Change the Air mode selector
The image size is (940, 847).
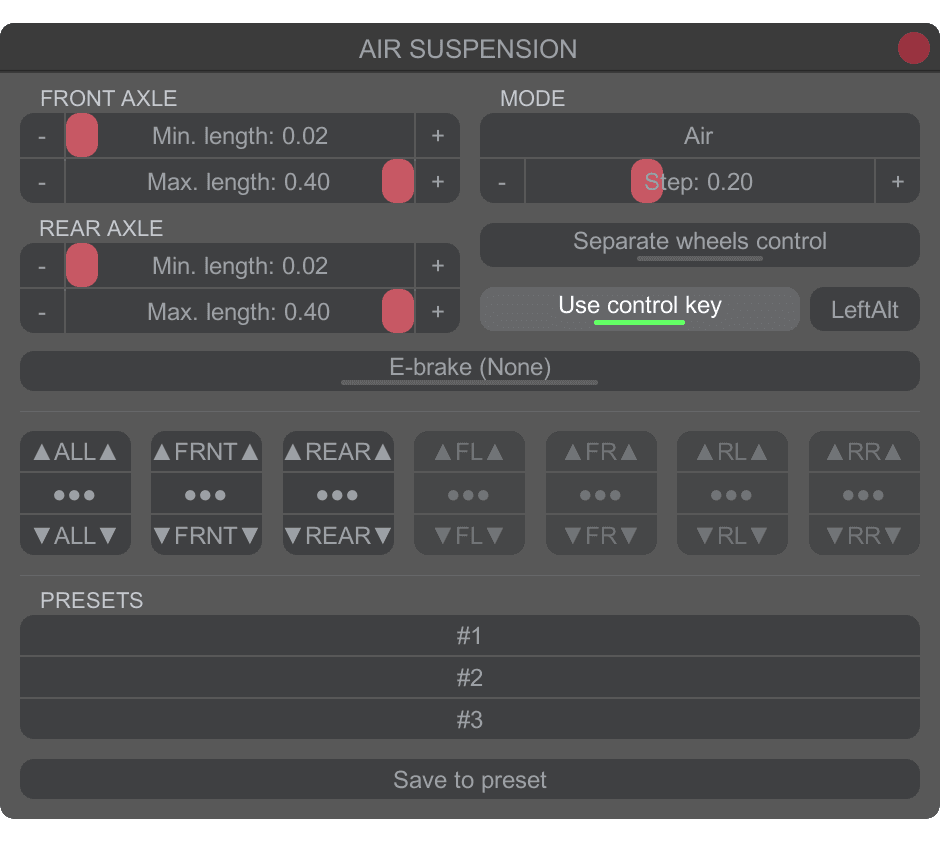(x=699, y=136)
